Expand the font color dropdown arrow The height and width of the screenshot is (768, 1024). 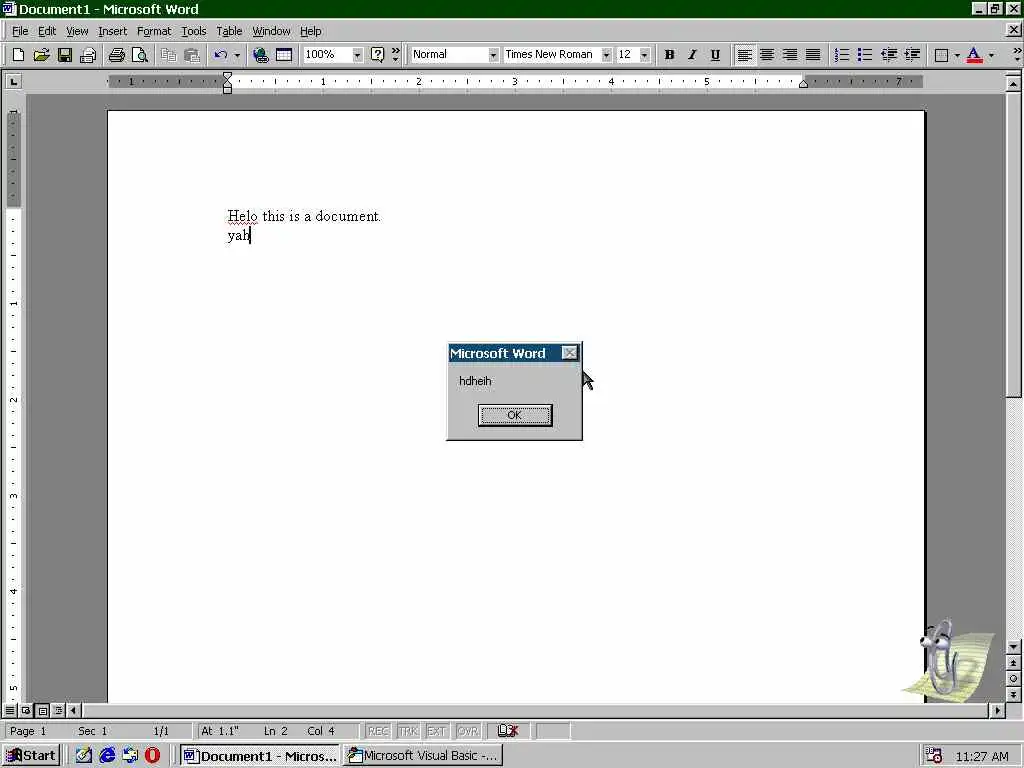[x=991, y=55]
